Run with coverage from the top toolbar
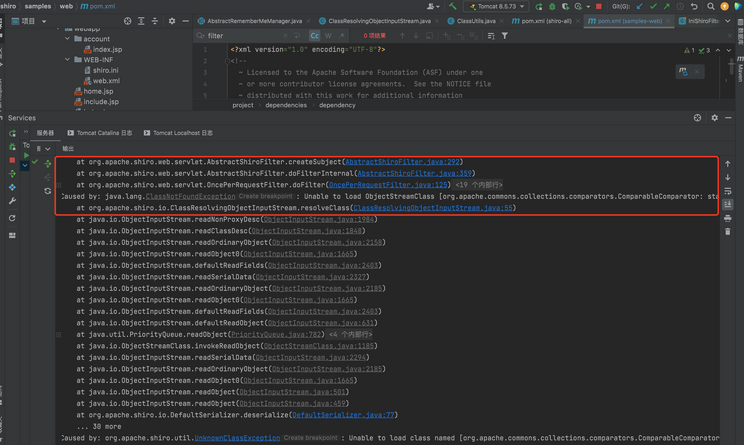The width and height of the screenshot is (744, 445). (565, 6)
